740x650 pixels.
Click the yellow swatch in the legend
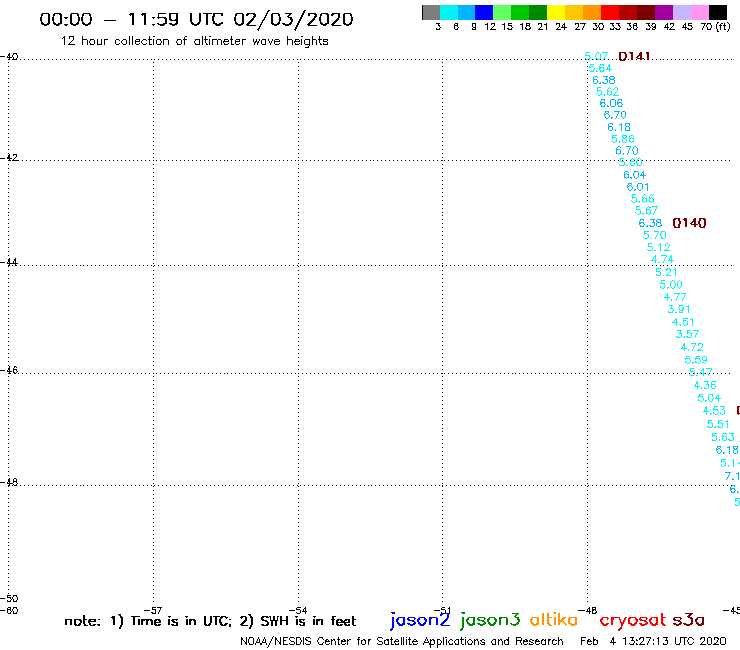pyautogui.click(x=556, y=12)
